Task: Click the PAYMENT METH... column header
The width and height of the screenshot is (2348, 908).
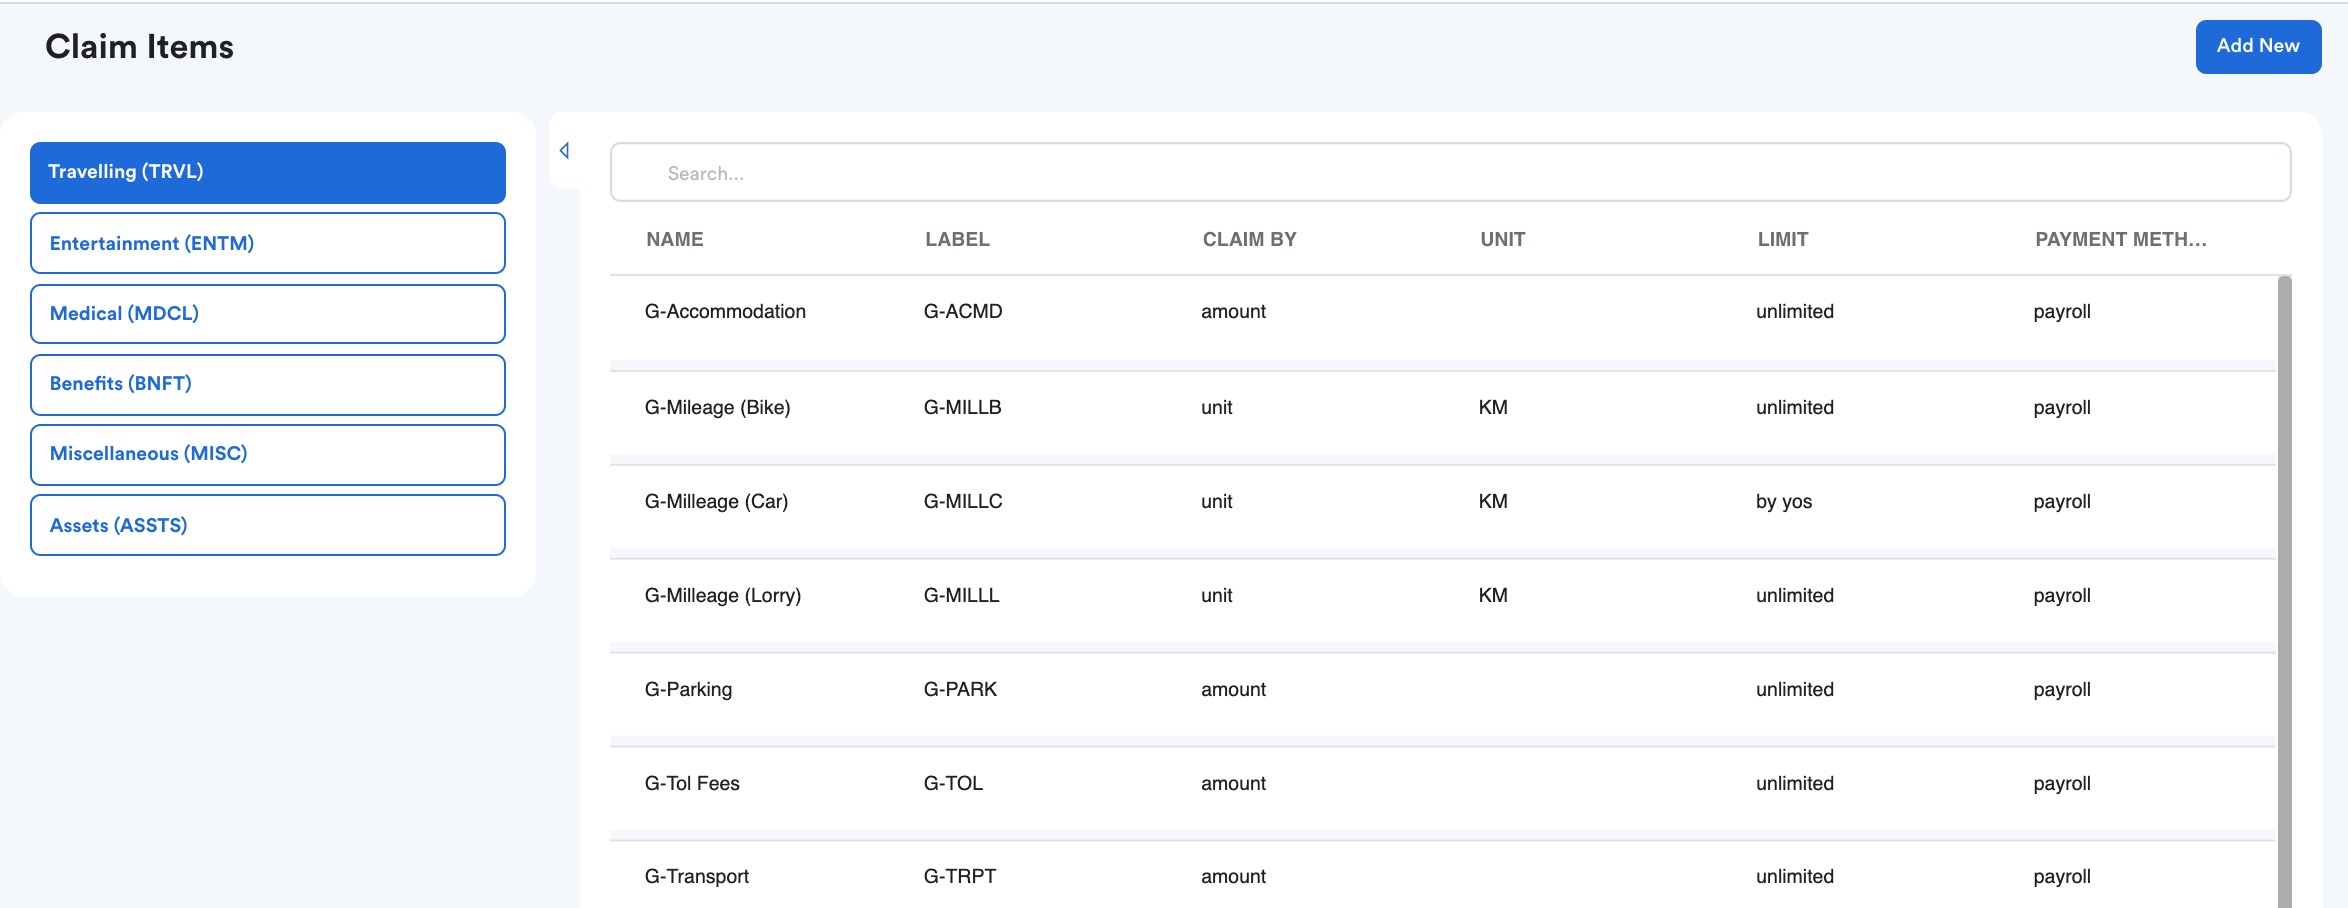Action: pos(2120,240)
